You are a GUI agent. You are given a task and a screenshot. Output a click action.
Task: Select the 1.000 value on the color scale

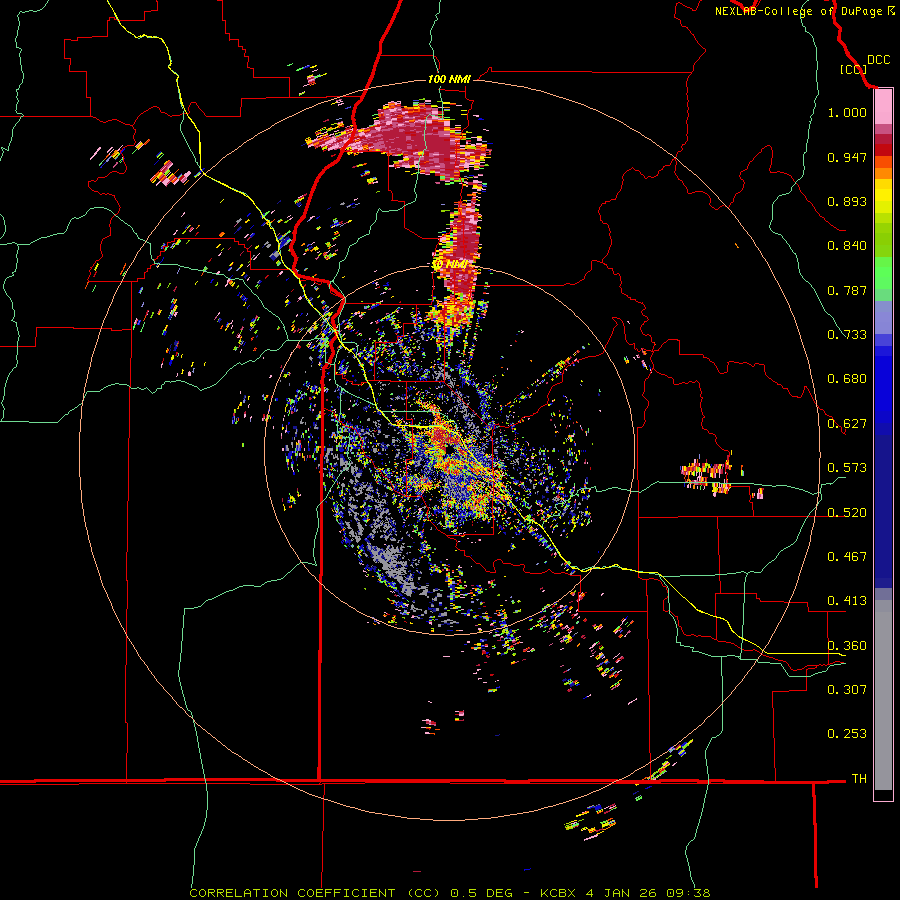[847, 112]
